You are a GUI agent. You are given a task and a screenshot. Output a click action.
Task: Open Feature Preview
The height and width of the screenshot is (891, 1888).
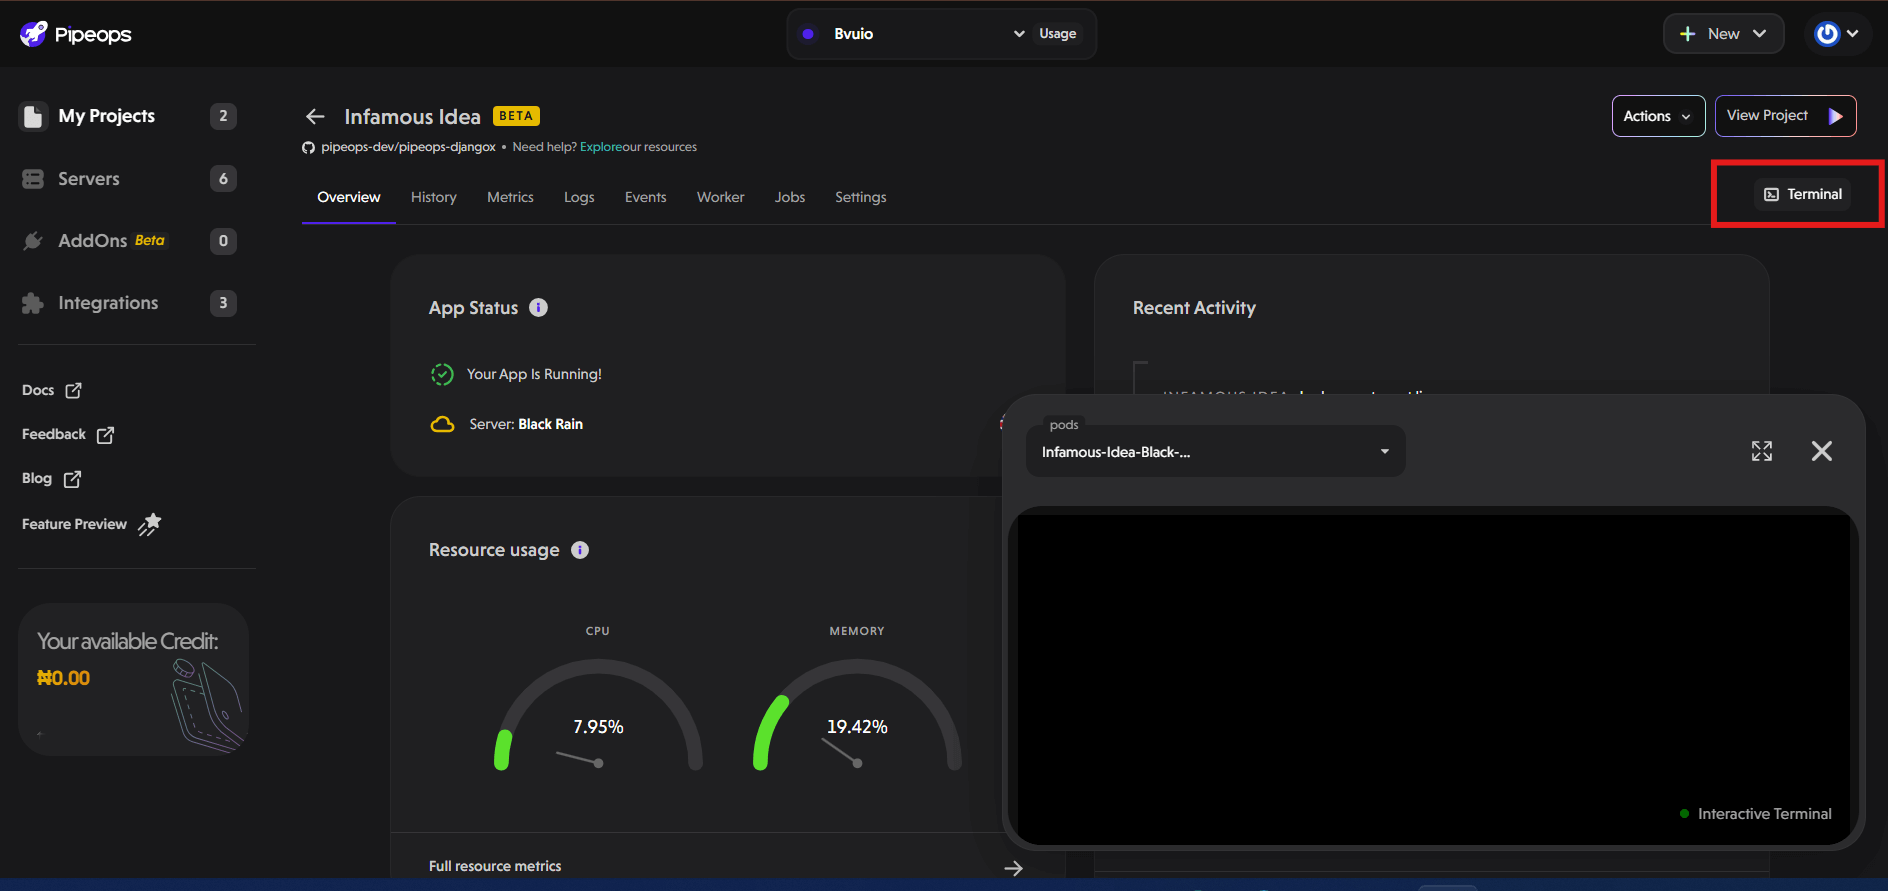point(91,524)
